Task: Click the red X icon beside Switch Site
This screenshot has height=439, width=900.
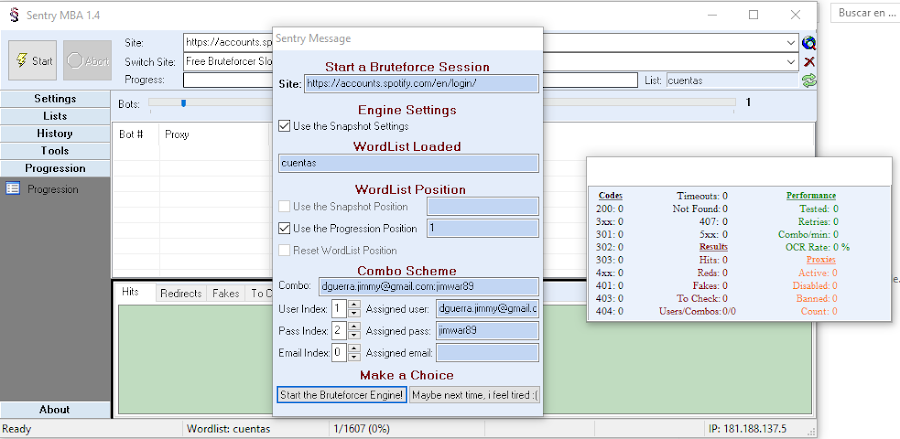Action: pos(809,62)
